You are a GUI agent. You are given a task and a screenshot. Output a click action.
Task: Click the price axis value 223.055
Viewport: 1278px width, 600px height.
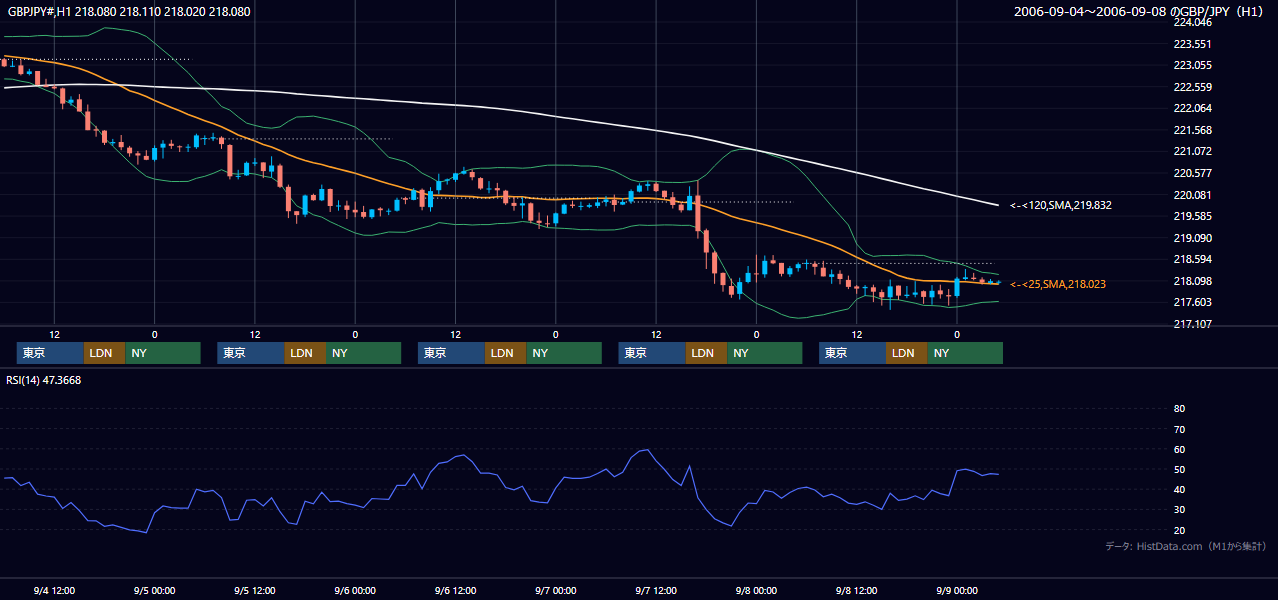1192,65
